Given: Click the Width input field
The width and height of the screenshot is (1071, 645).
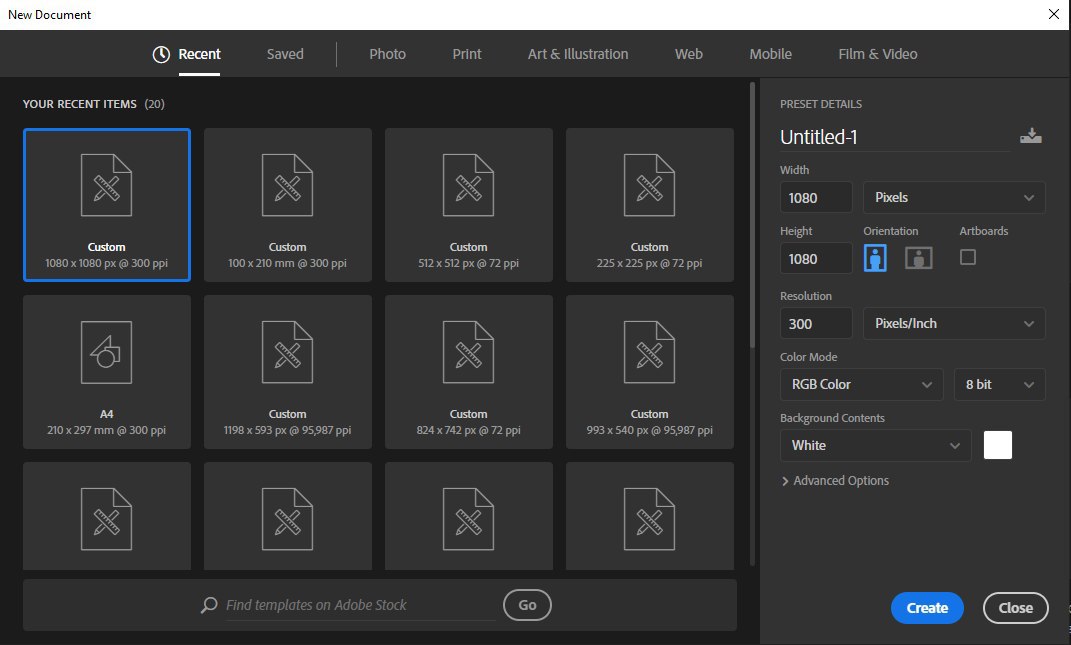Looking at the screenshot, I should coord(816,197).
